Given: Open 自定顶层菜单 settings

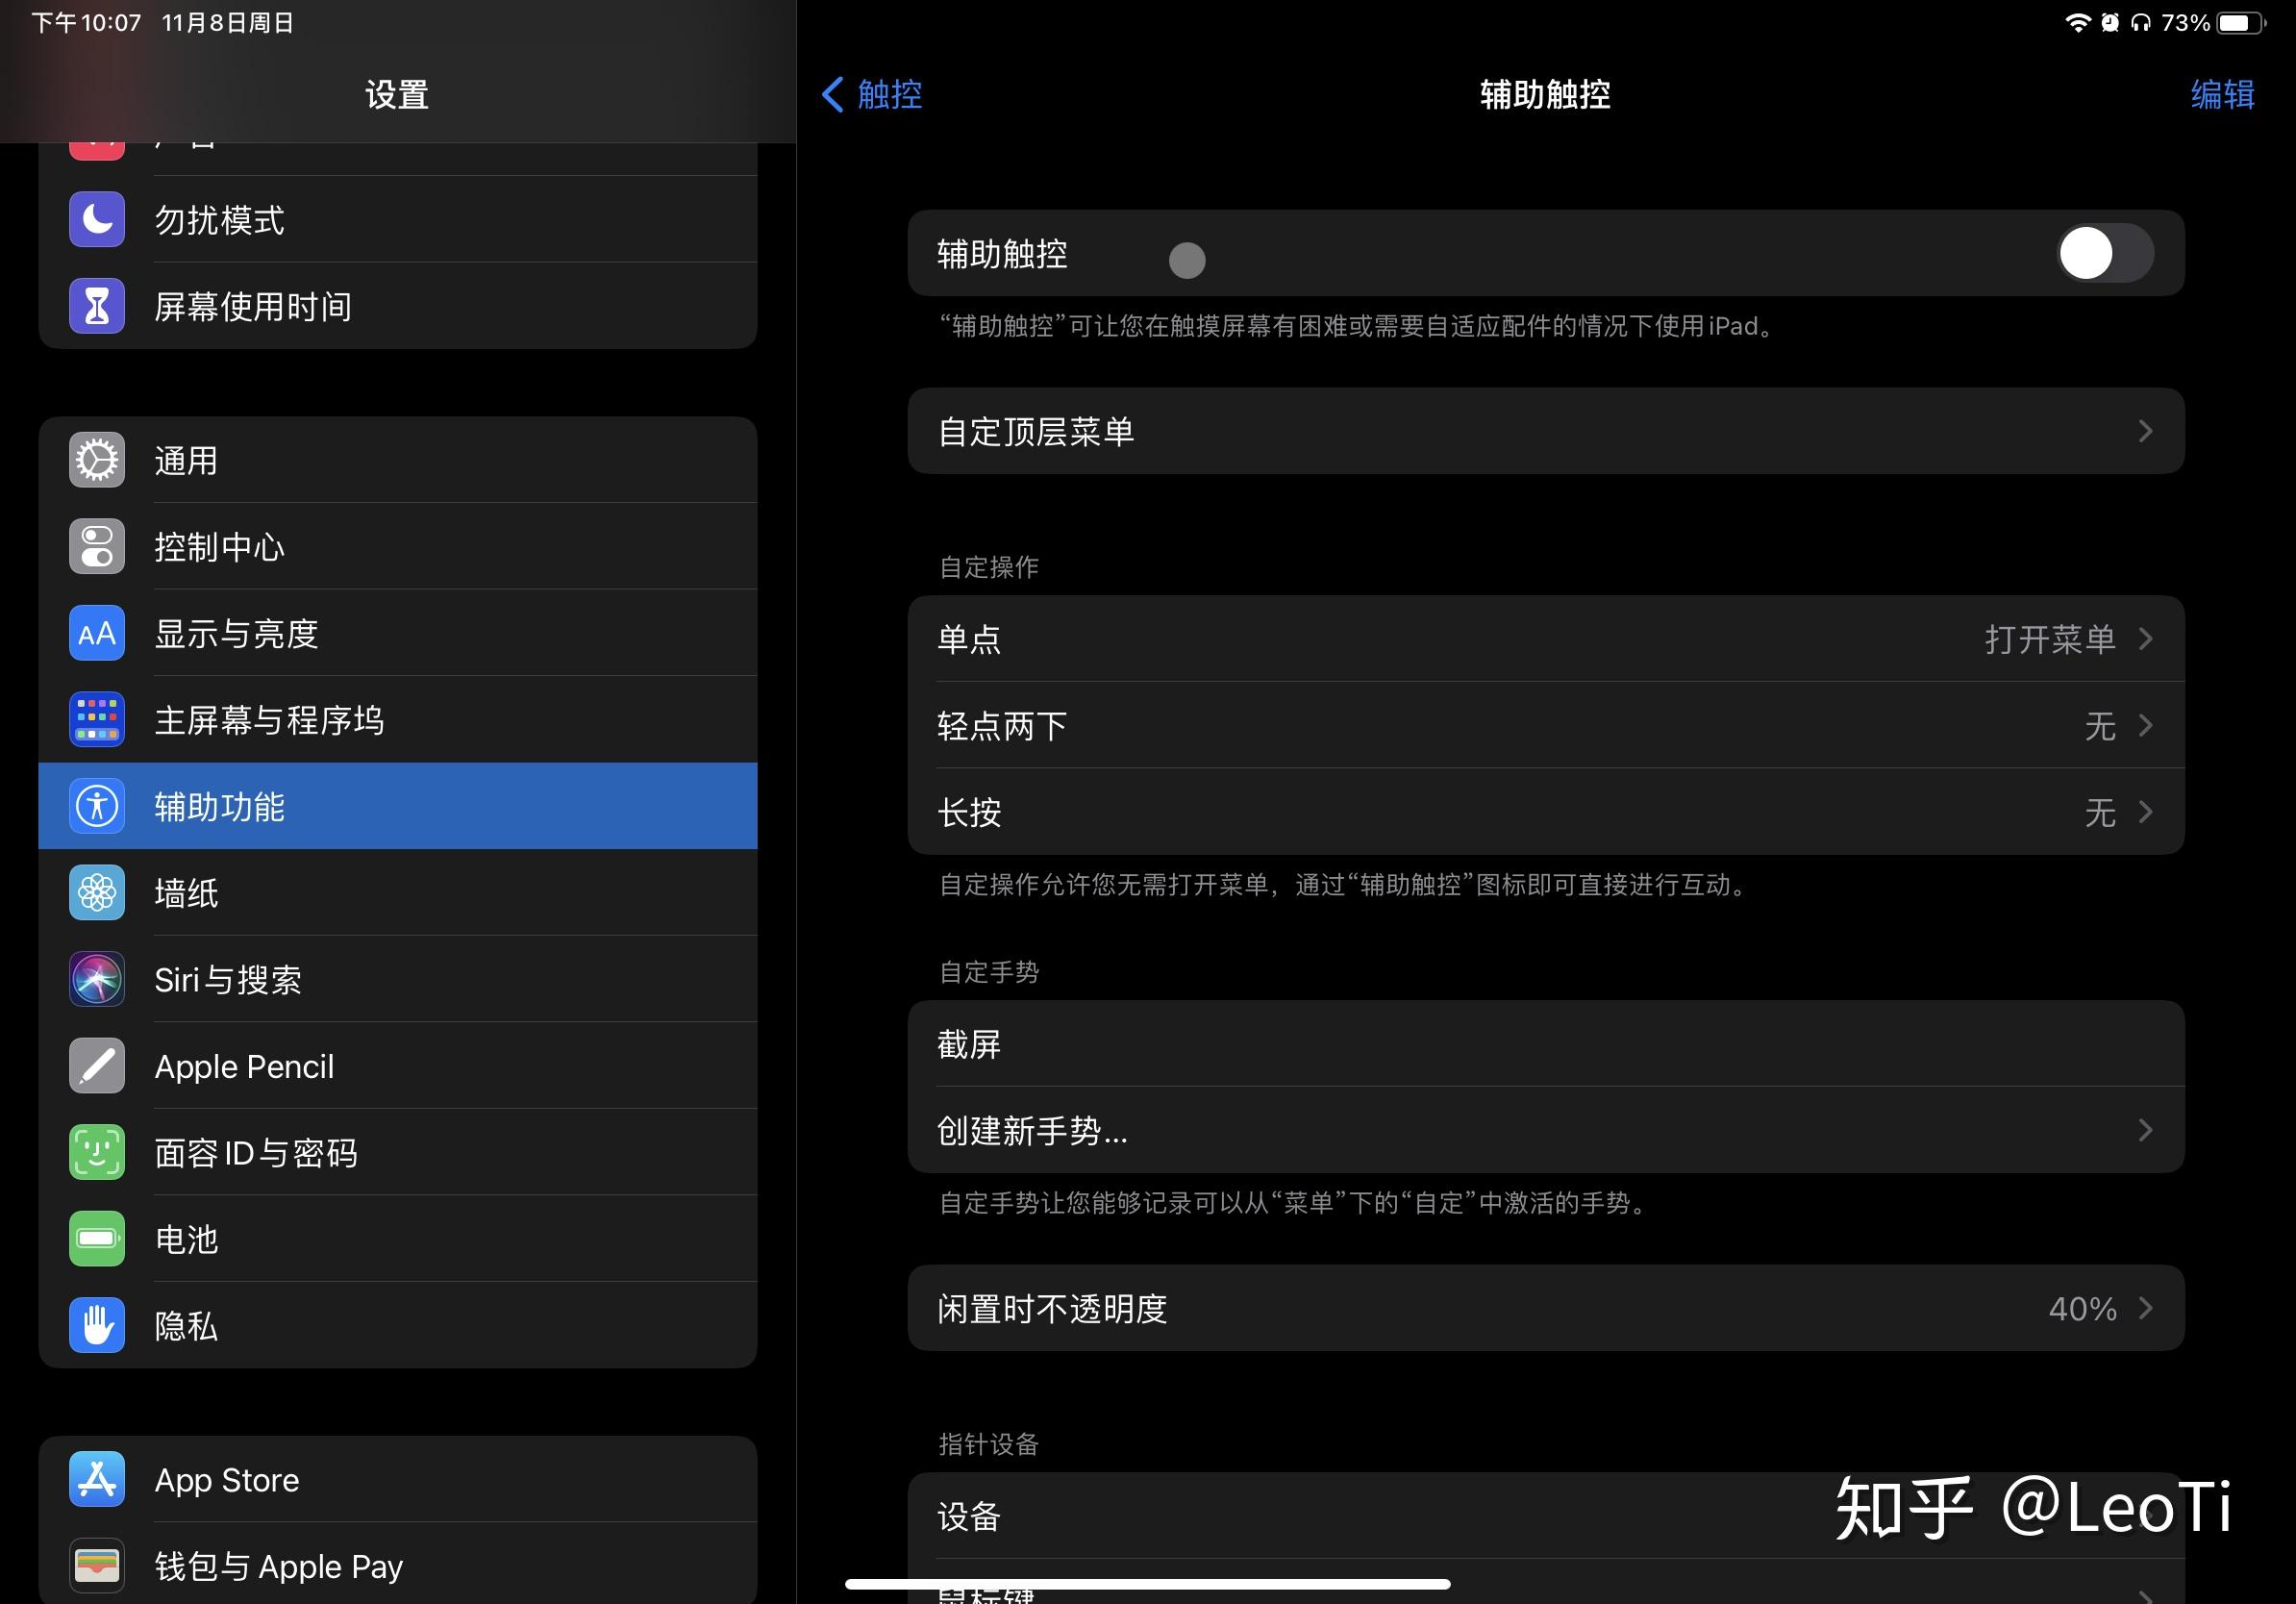Looking at the screenshot, I should click(x=1546, y=431).
